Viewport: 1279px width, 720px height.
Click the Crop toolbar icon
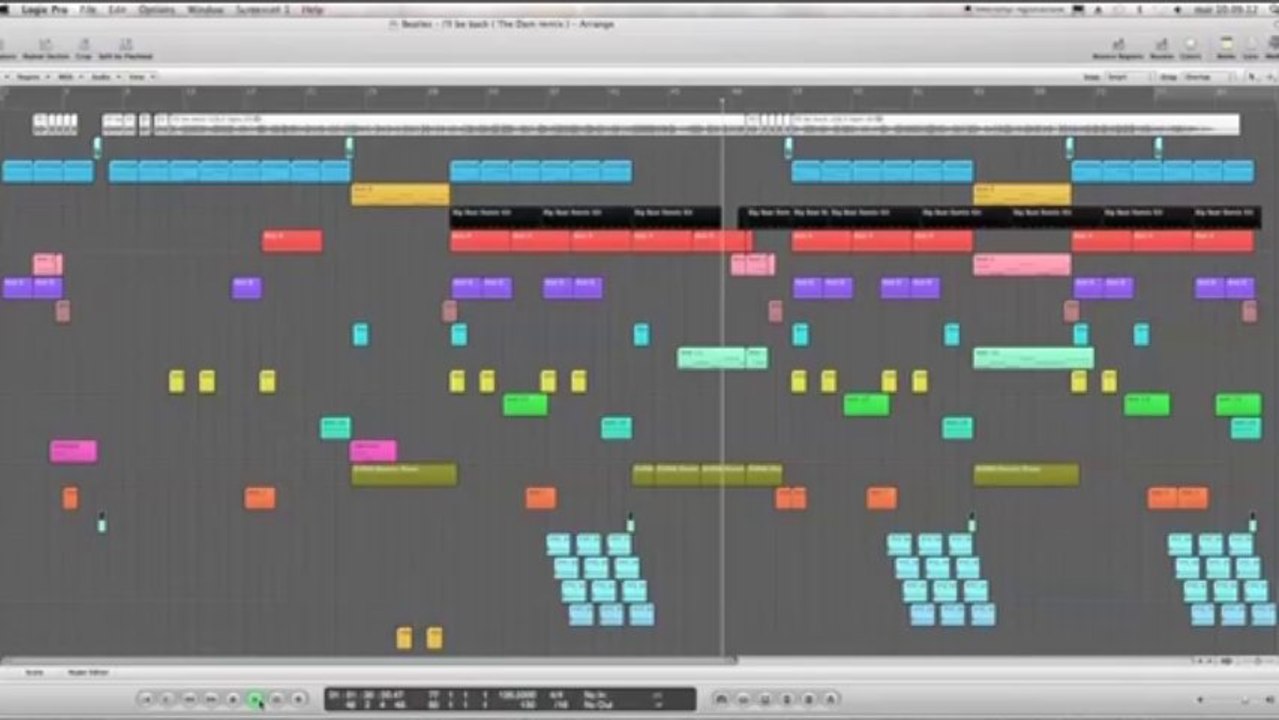pyautogui.click(x=84, y=48)
